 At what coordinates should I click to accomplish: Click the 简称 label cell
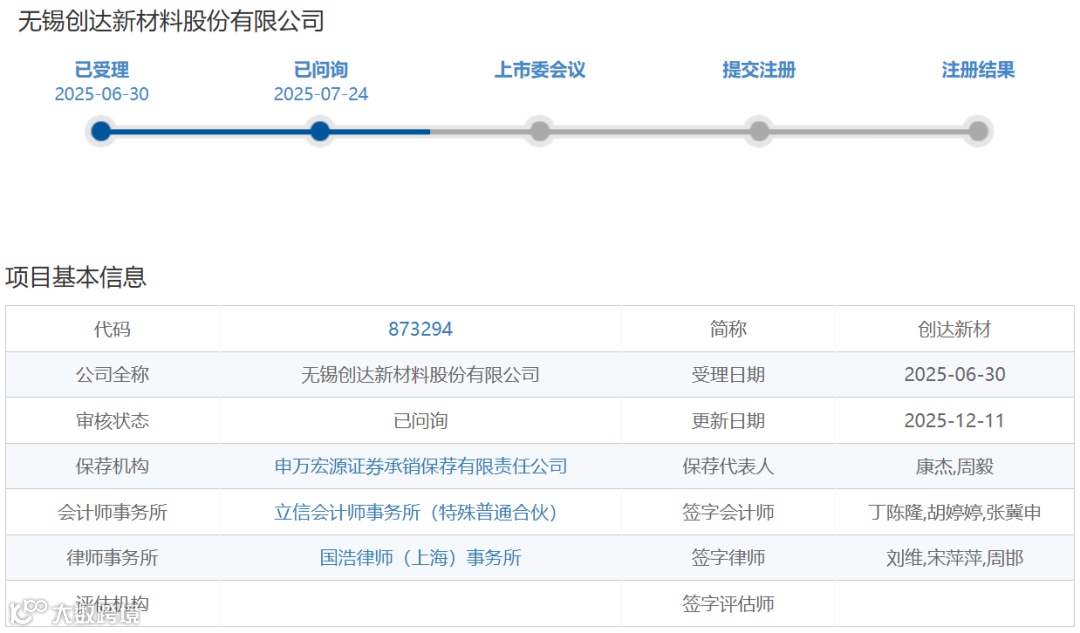(728, 329)
